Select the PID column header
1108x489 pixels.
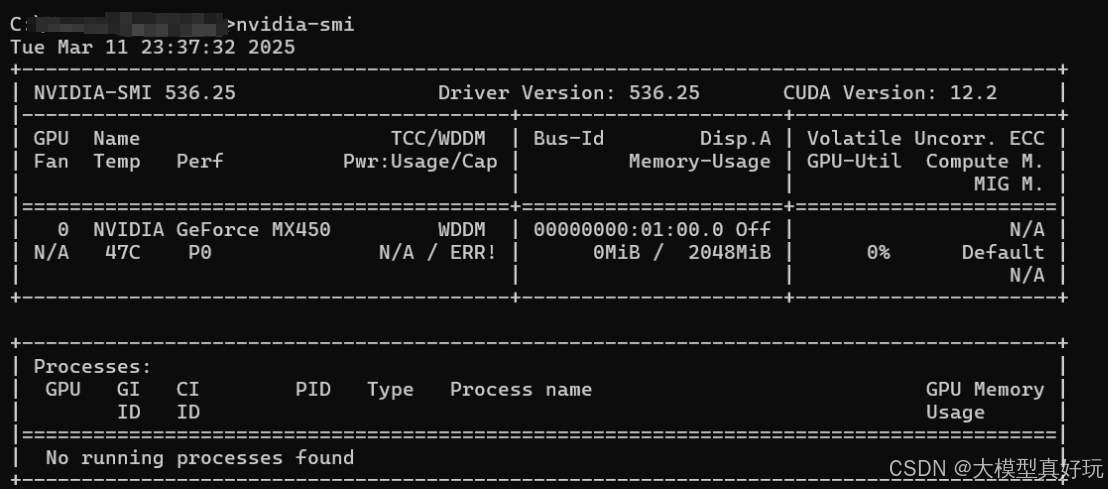tap(313, 389)
